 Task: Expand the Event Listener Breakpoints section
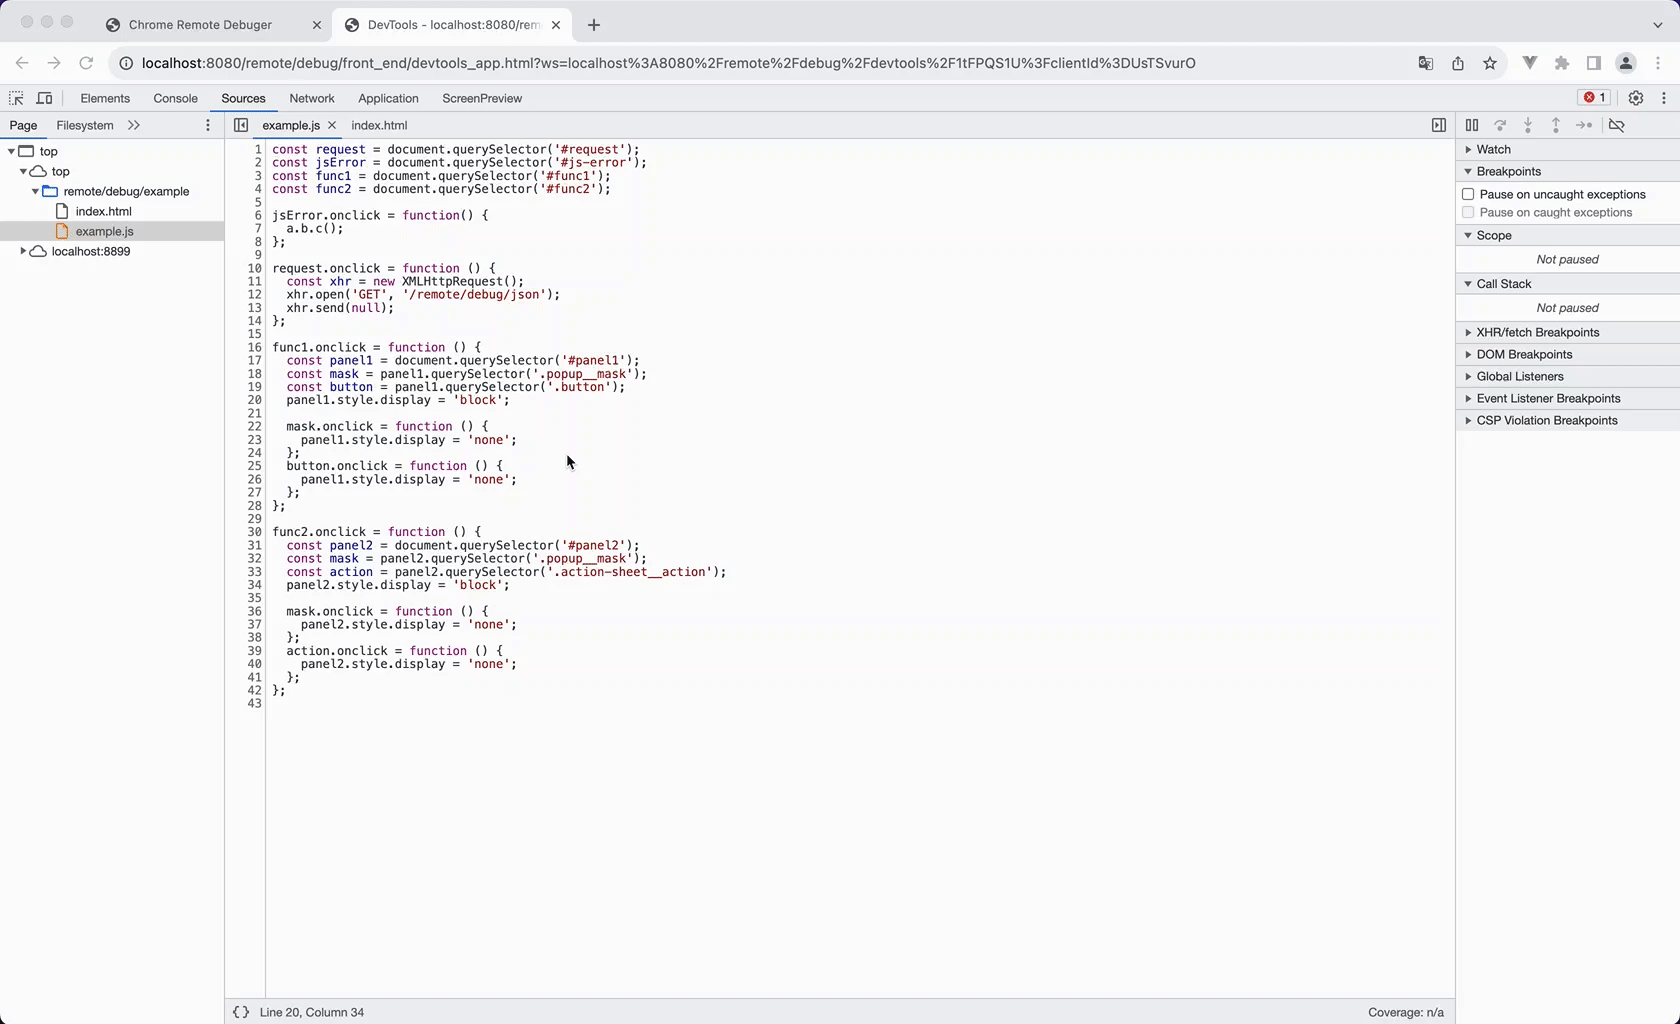(x=1466, y=398)
